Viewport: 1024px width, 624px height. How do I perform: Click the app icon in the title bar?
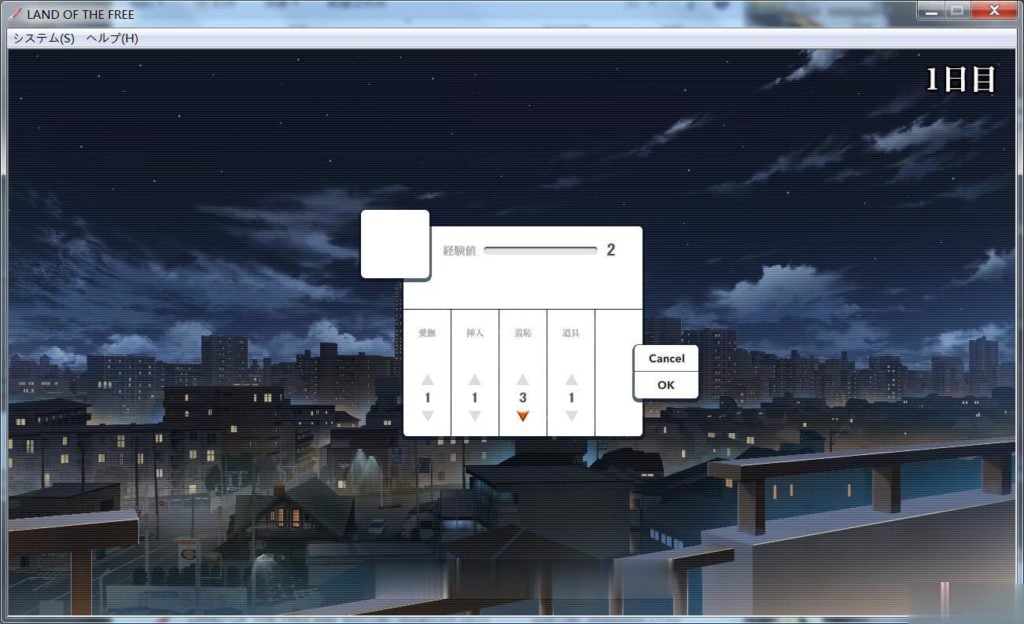15,14
